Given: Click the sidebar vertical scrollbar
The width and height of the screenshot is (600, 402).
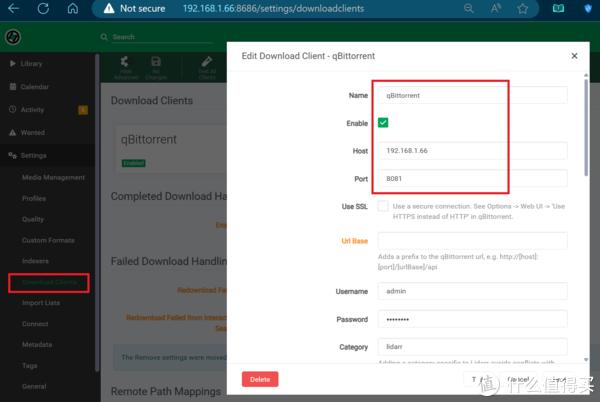Looking at the screenshot, I should point(97,212).
